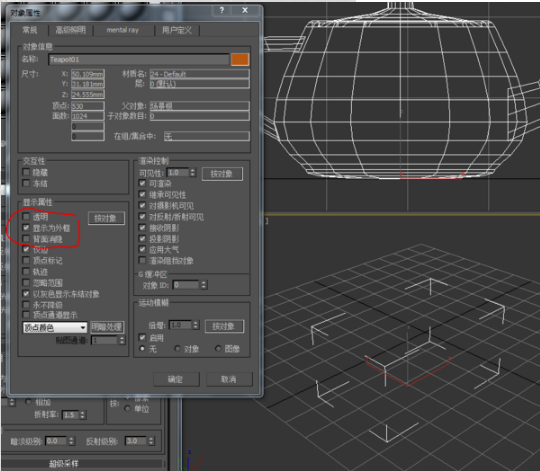This screenshot has height=471, width=540.
Task: Enable the 永不降级 checkbox
Action: [x=26, y=305]
